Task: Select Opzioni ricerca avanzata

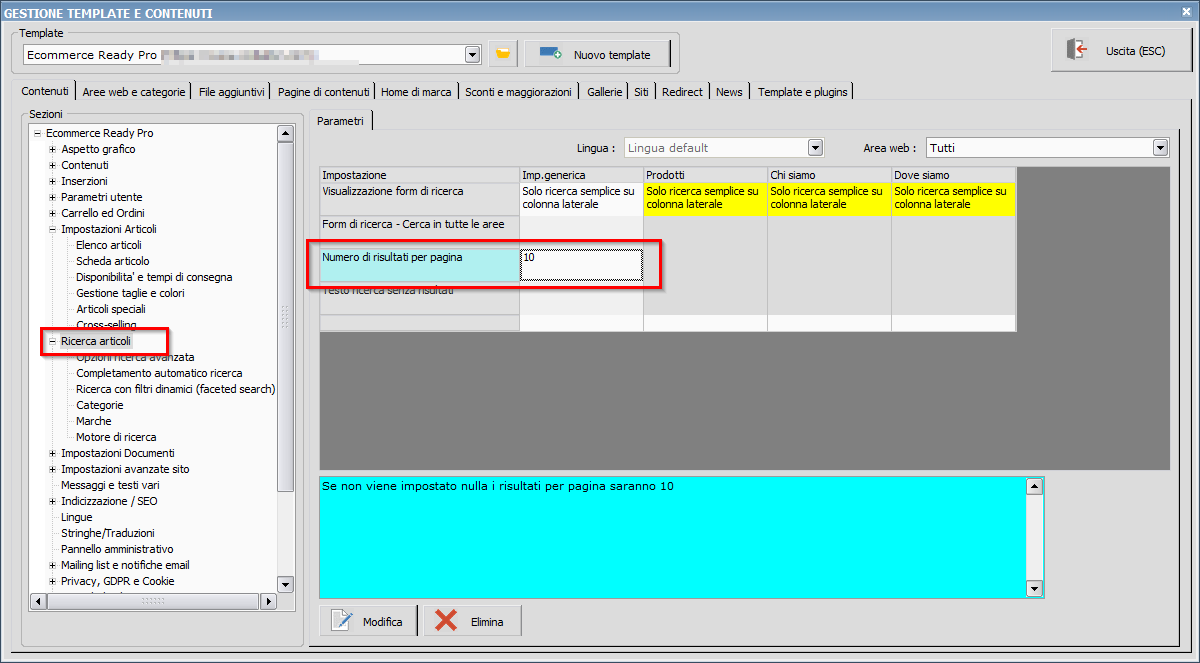Action: [135, 357]
